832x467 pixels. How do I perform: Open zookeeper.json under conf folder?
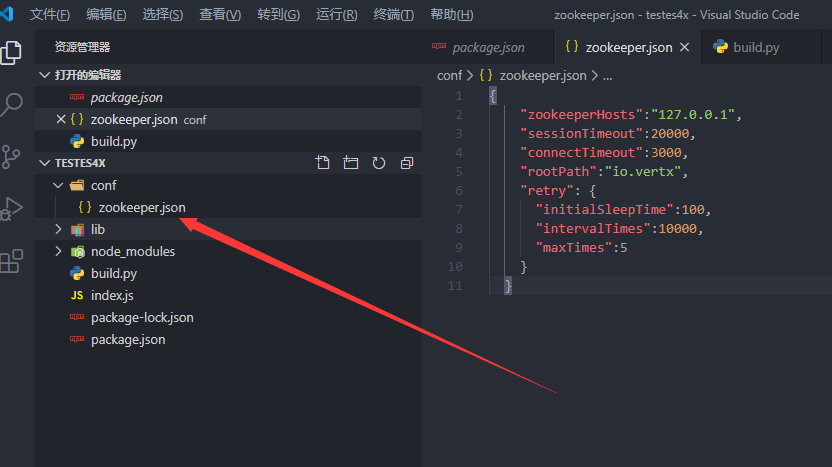click(228, 207)
